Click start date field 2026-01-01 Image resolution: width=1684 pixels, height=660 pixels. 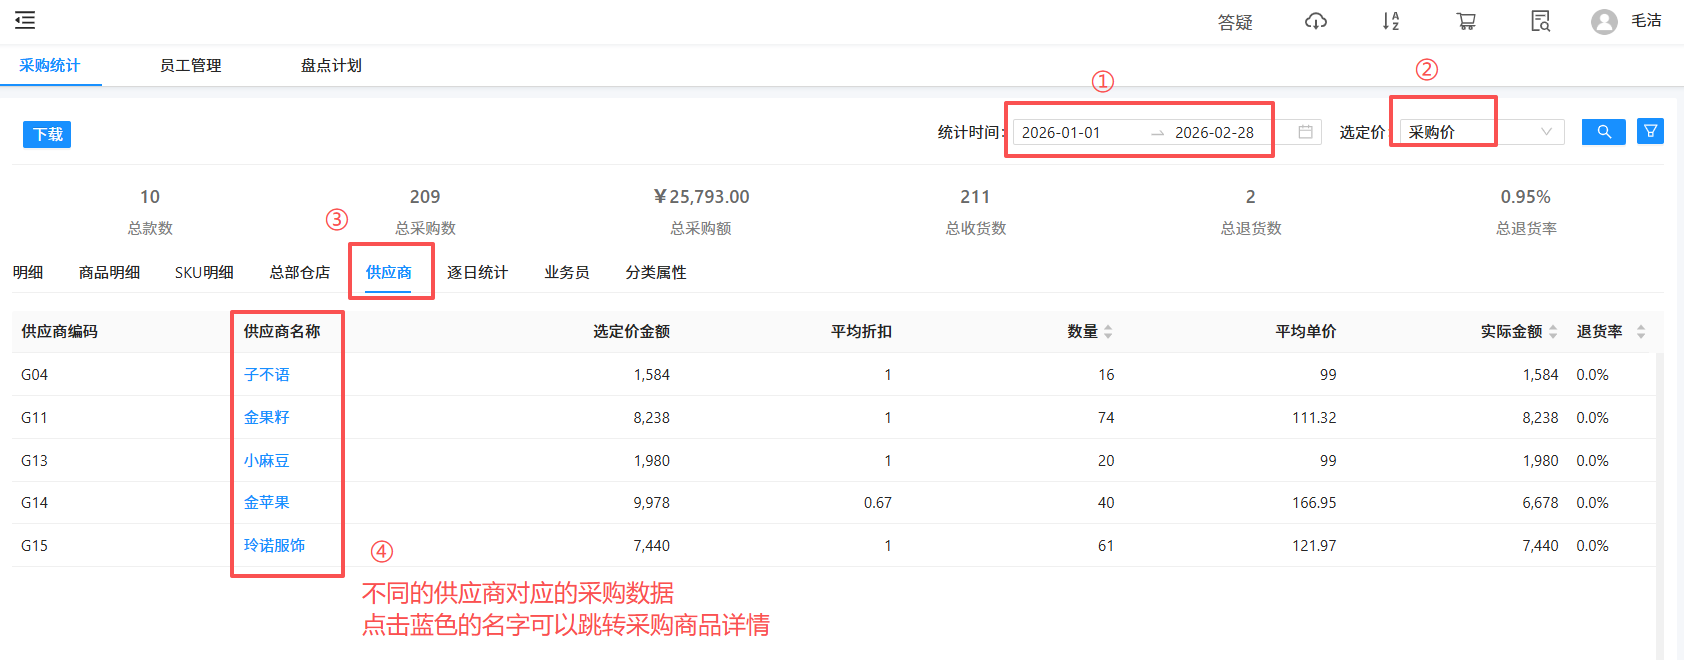(x=1061, y=133)
